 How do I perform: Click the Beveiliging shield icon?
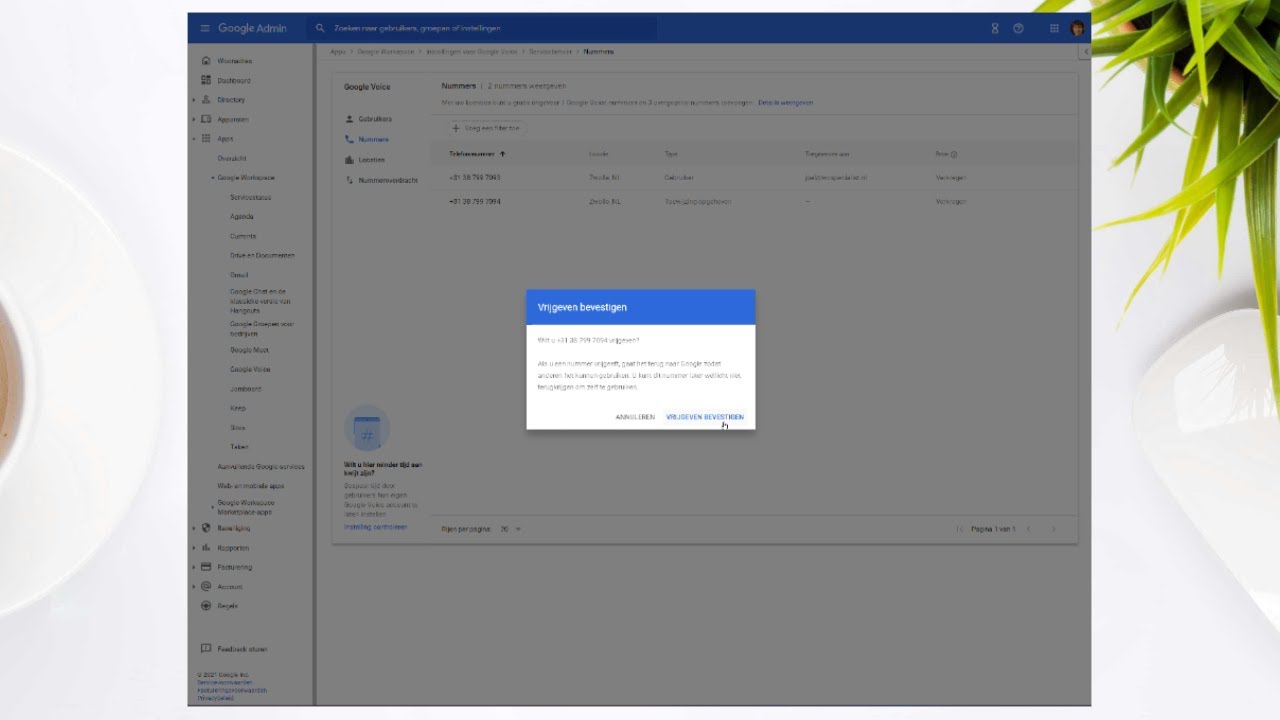point(206,528)
